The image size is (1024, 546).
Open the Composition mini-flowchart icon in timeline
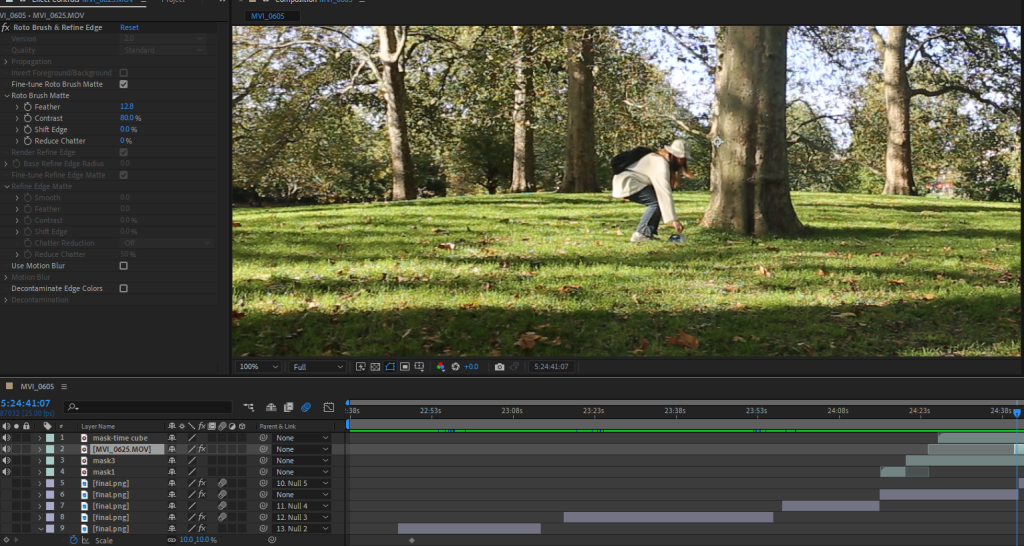coord(249,407)
